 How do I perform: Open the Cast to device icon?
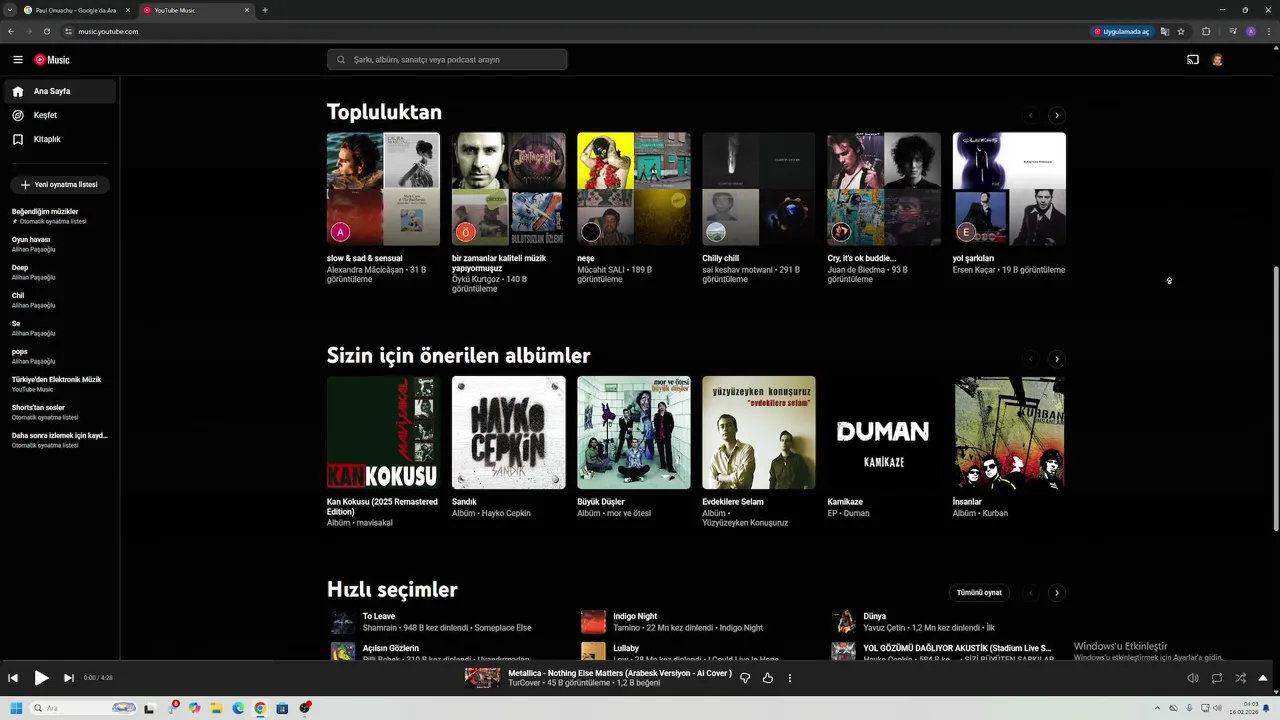tap(1193, 60)
